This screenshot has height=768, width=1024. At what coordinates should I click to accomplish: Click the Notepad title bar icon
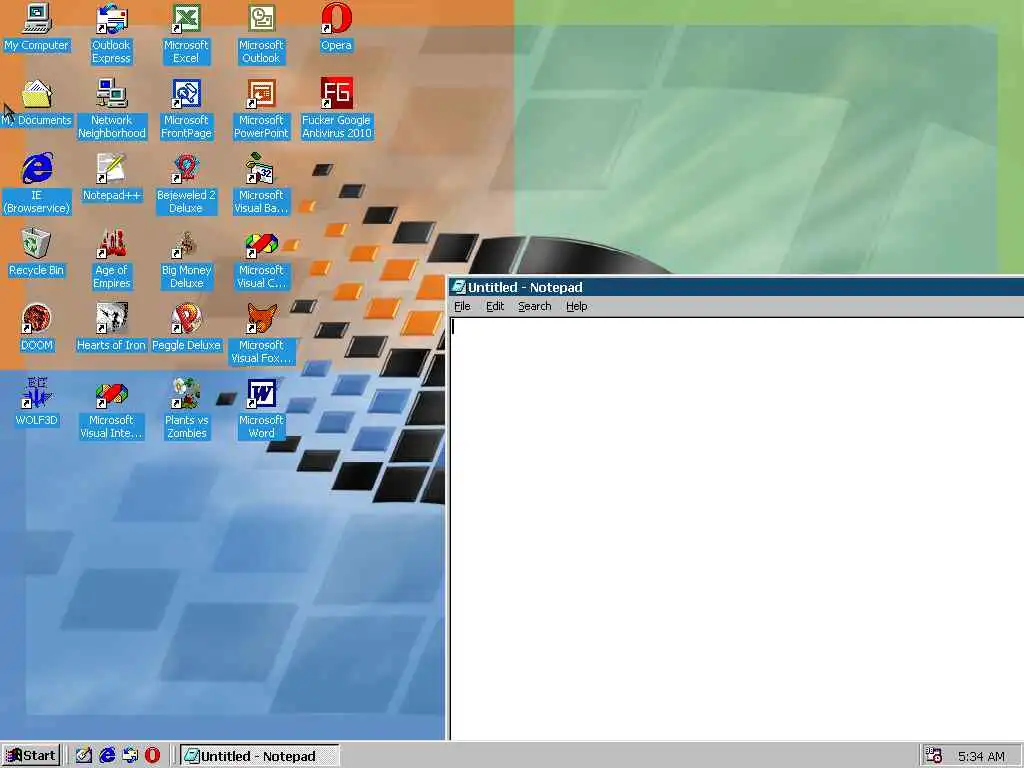459,287
